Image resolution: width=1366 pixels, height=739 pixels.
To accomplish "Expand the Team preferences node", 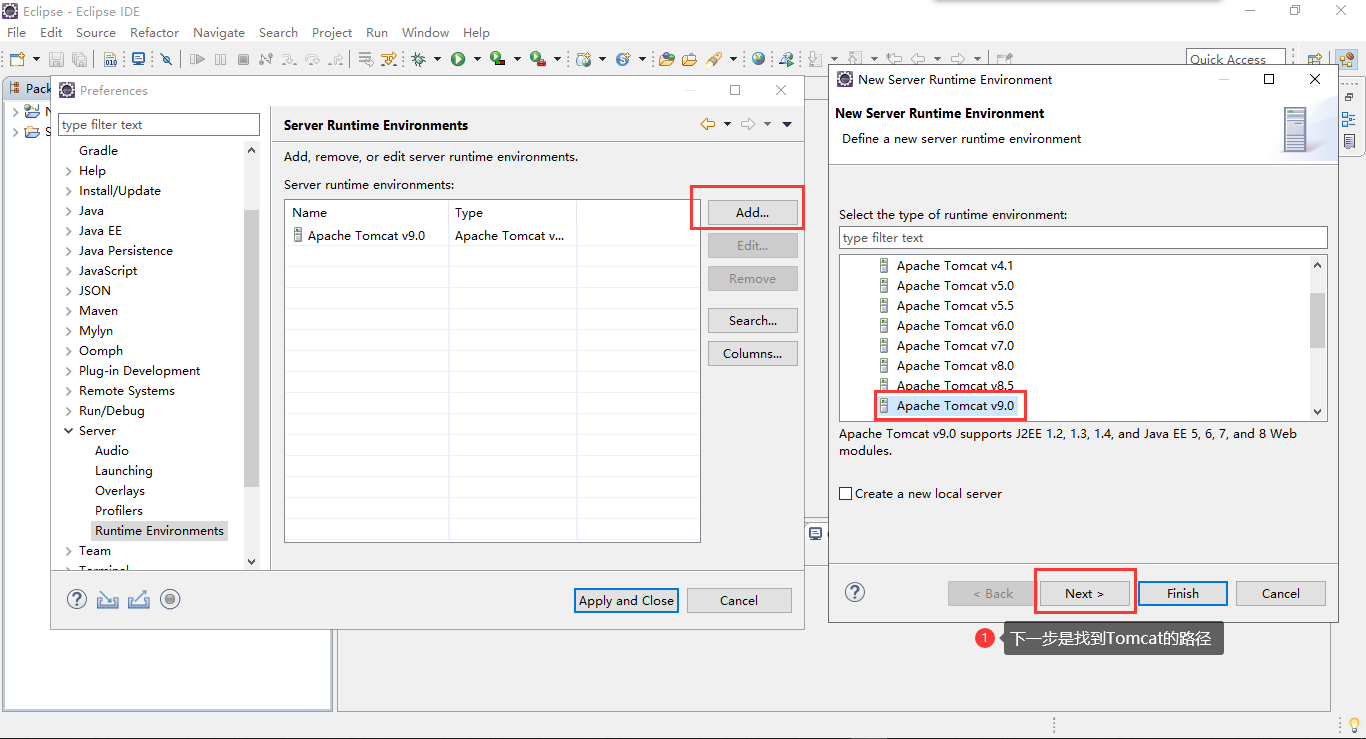I will pyautogui.click(x=68, y=551).
